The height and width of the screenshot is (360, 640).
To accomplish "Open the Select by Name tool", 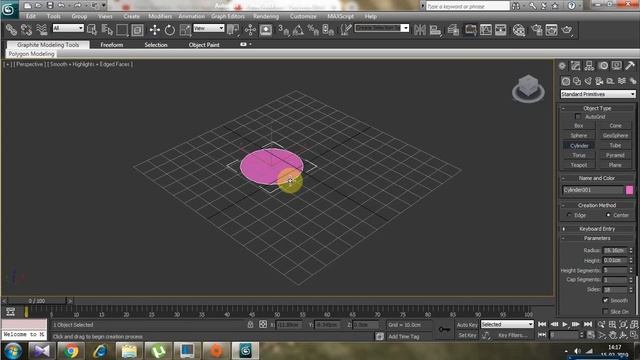I will pyautogui.click(x=107, y=30).
